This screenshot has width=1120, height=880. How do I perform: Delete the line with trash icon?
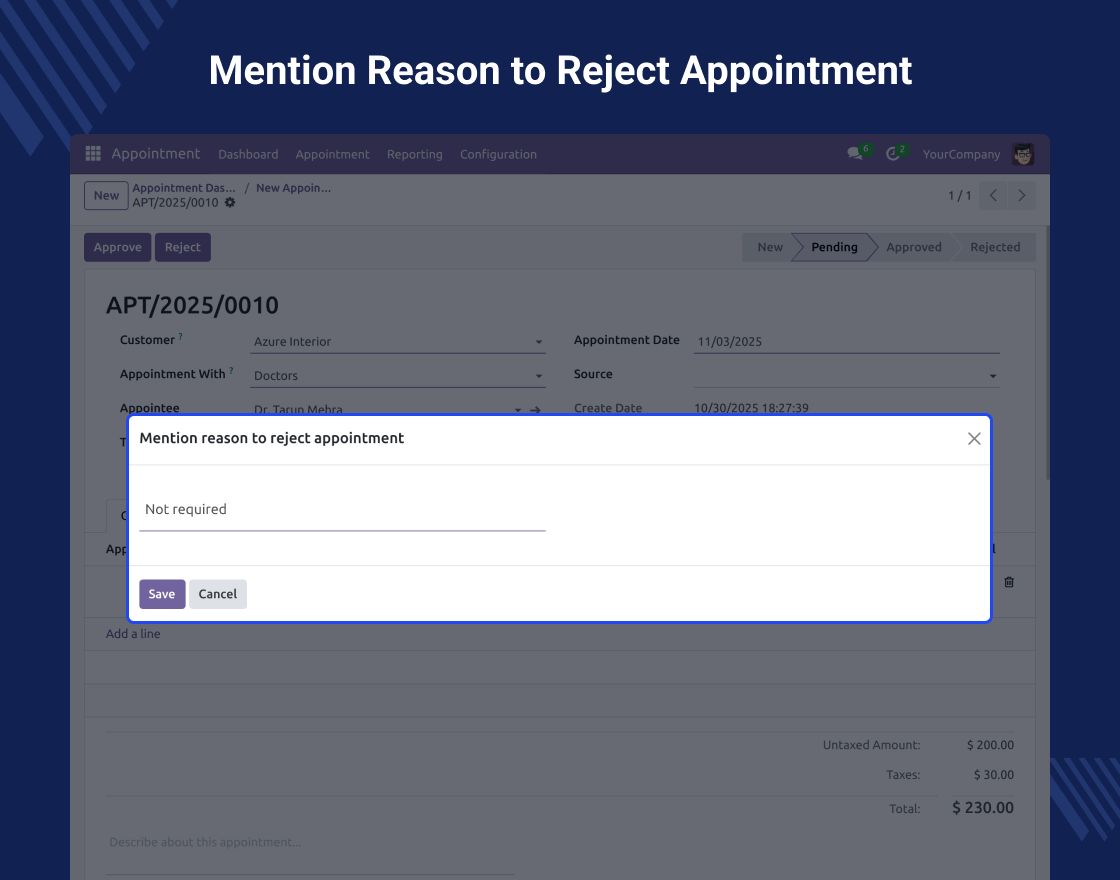pos(1009,582)
